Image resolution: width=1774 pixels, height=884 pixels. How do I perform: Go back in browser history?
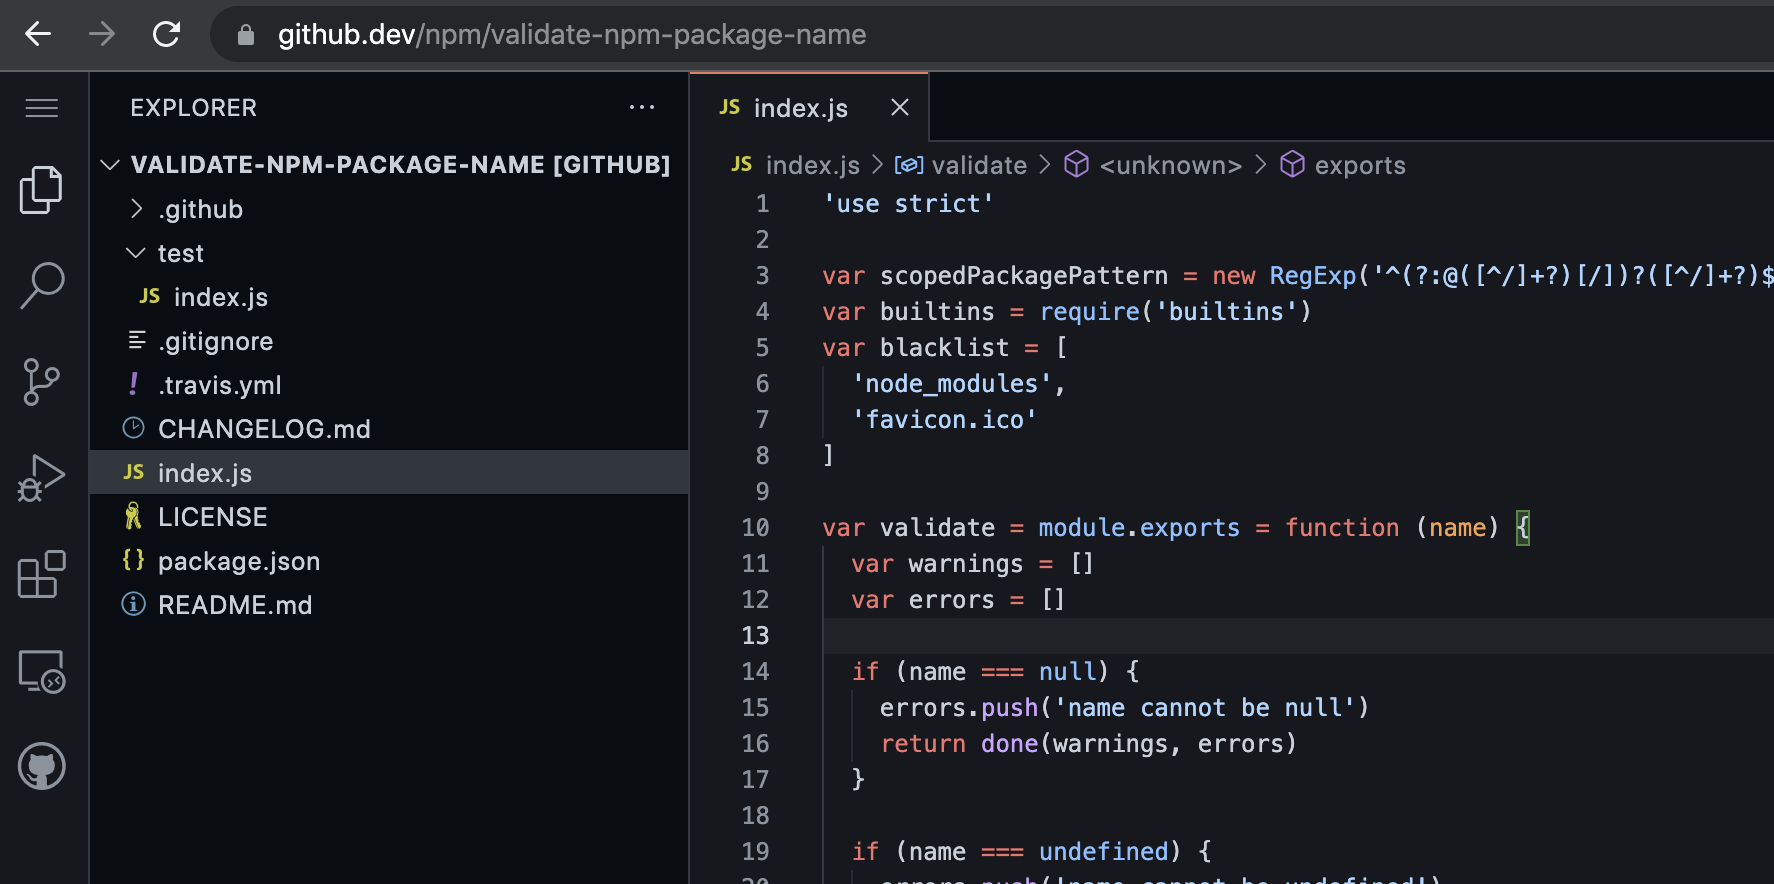tap(38, 34)
